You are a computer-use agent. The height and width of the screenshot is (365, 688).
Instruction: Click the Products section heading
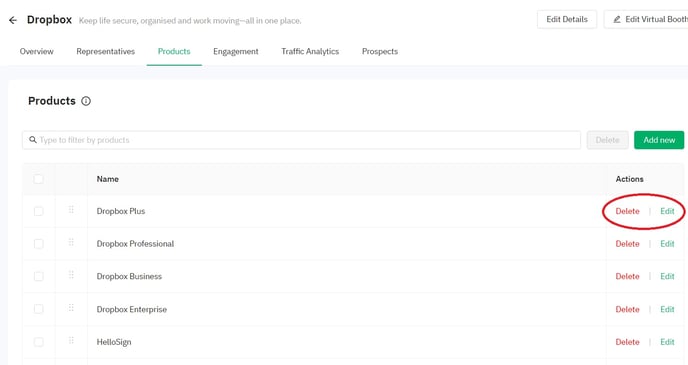pos(52,101)
